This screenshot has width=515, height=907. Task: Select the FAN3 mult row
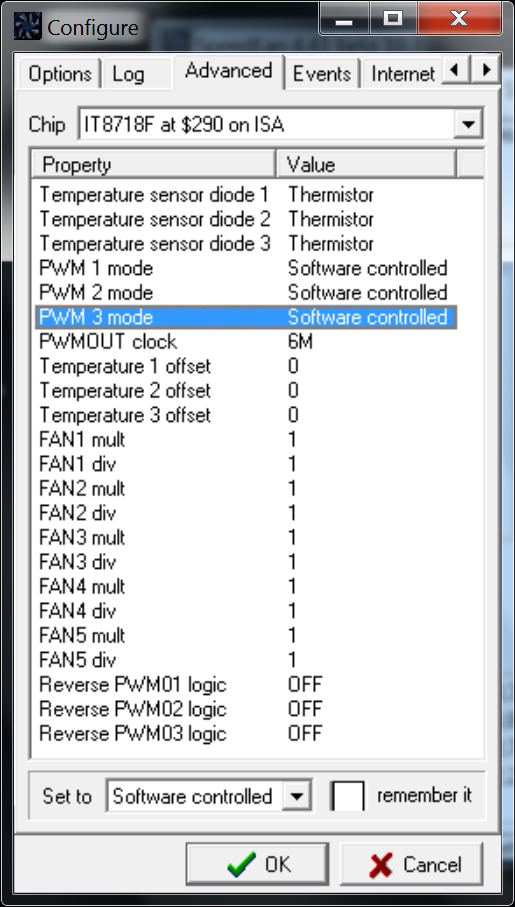(x=246, y=537)
